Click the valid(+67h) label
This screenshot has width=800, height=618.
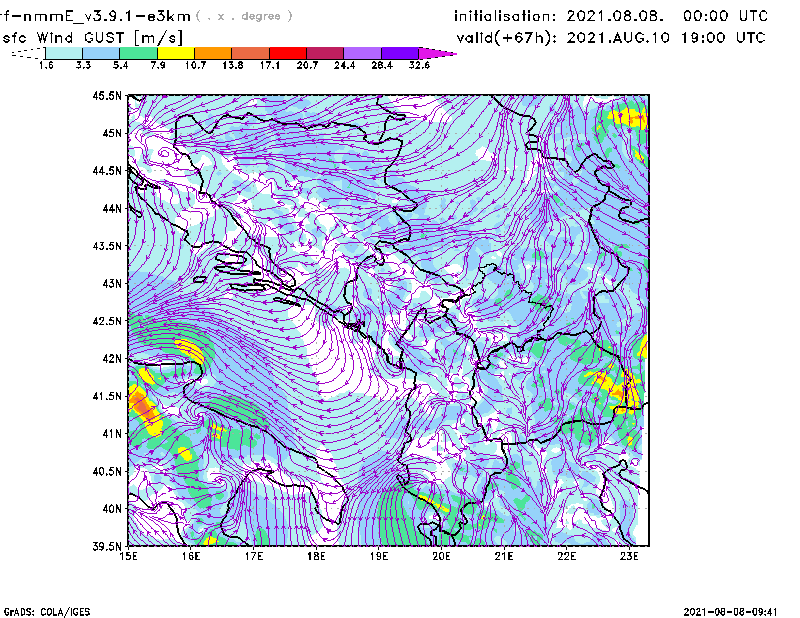tap(507, 38)
